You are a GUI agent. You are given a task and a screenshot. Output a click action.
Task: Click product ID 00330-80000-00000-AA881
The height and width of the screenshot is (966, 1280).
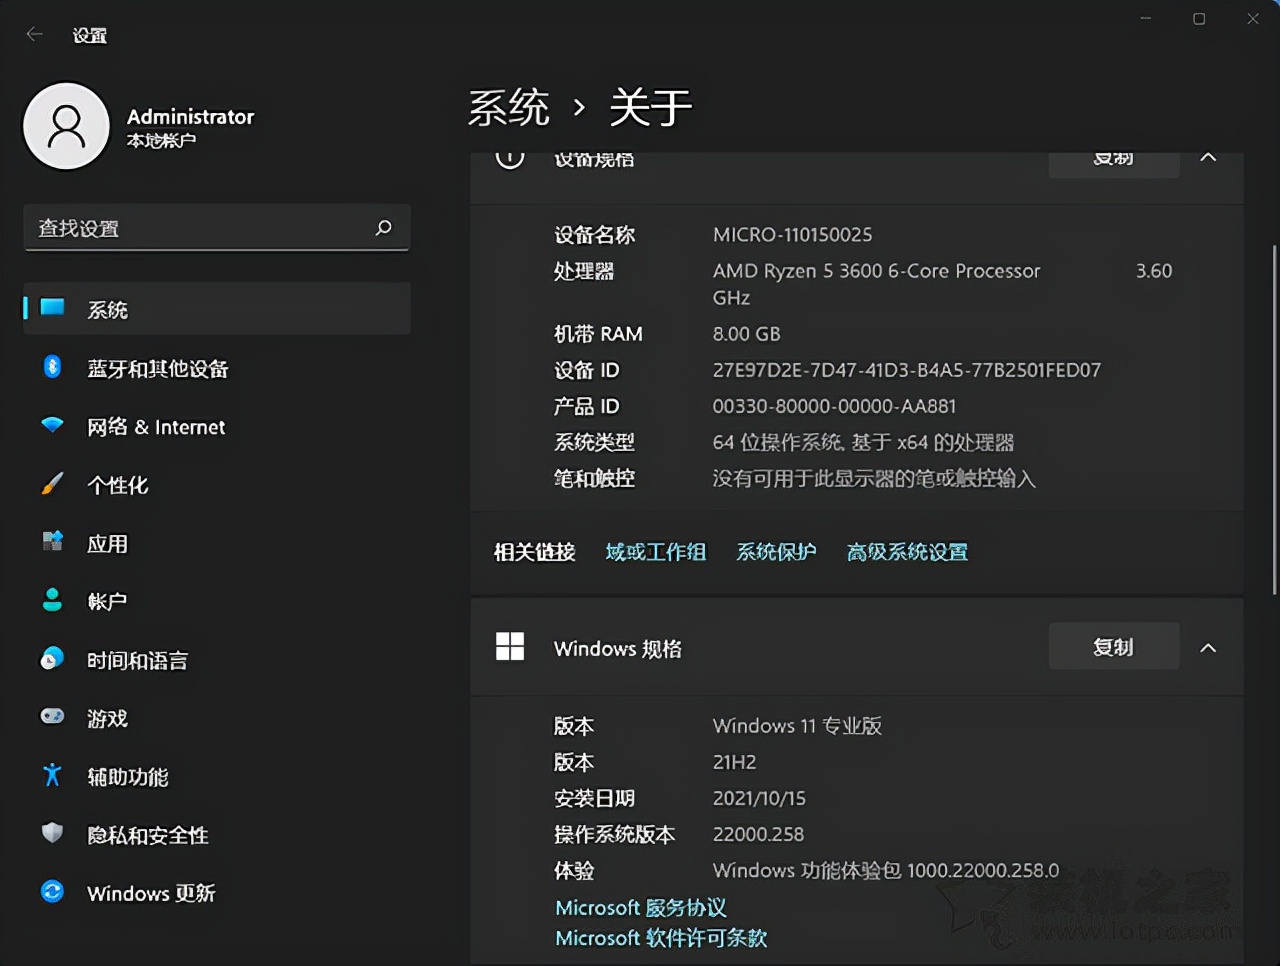click(834, 406)
